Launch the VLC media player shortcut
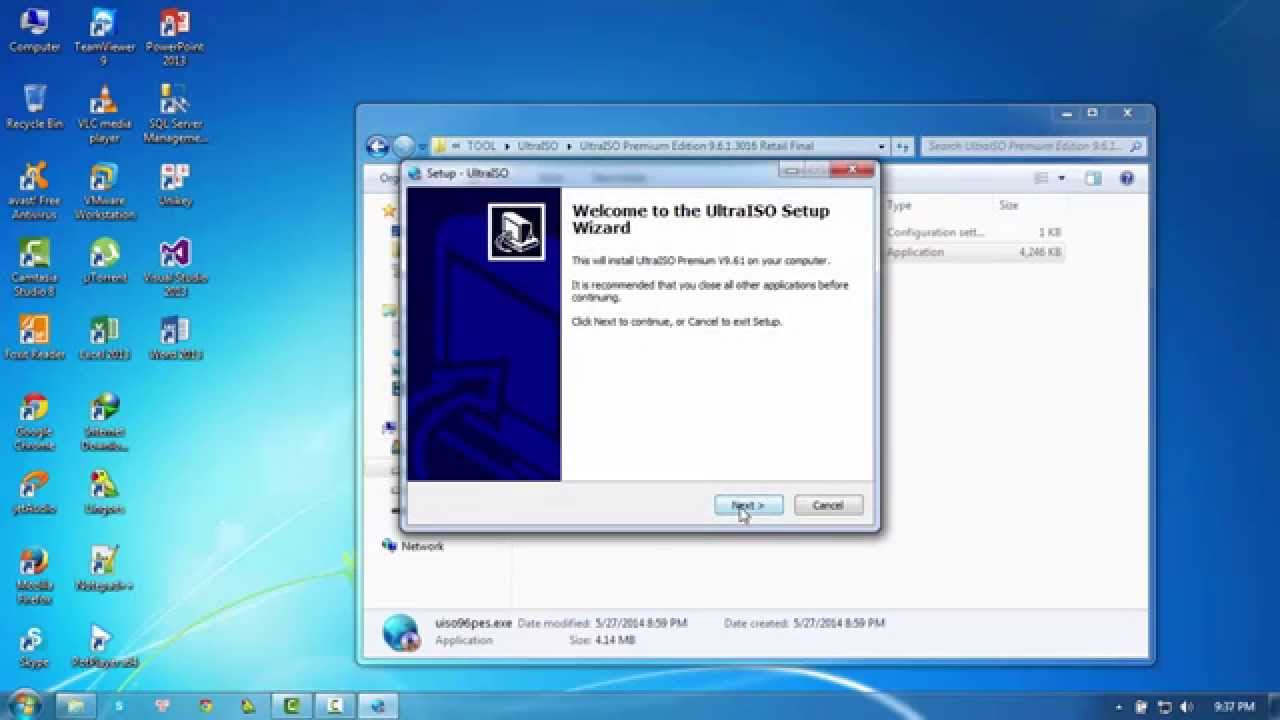The height and width of the screenshot is (720, 1280). click(104, 113)
